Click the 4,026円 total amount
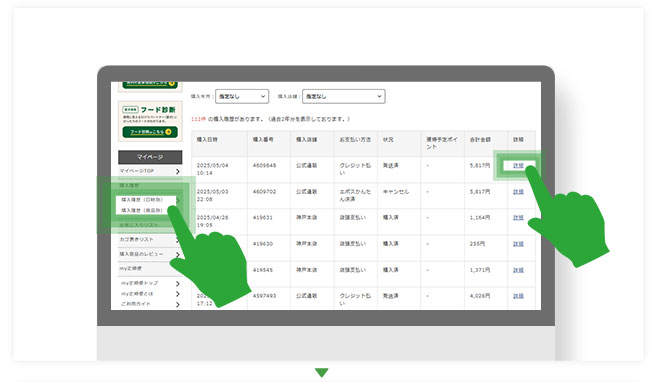 480,296
